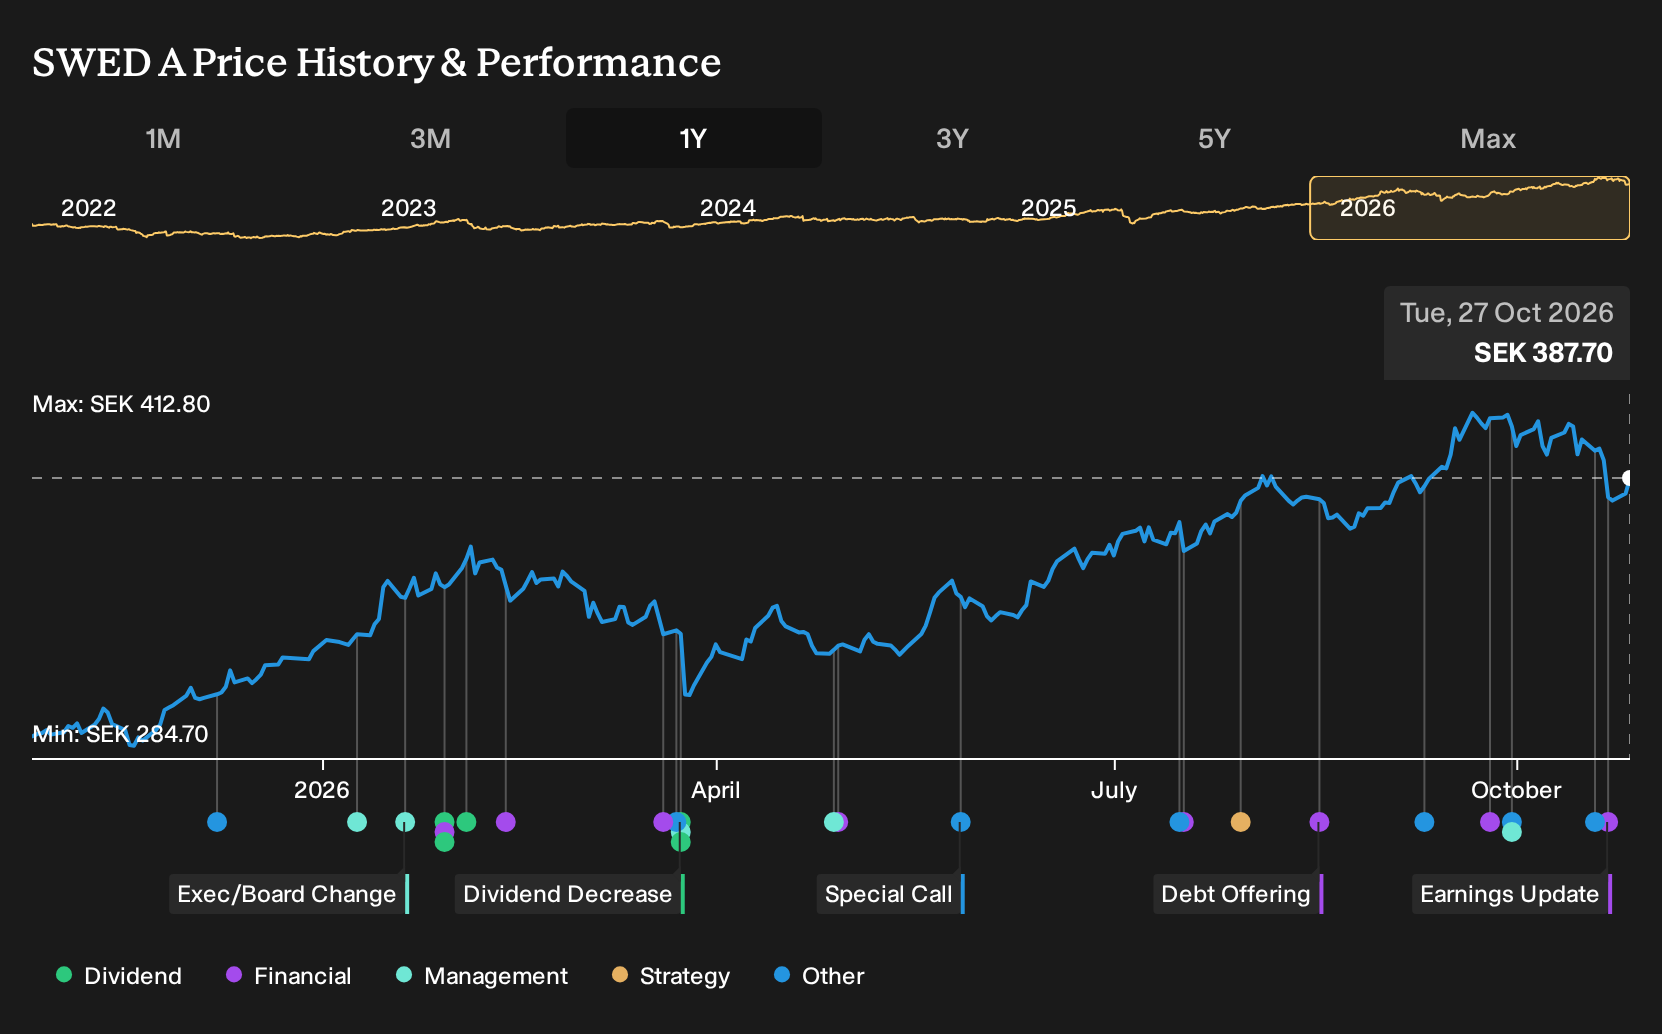Click the 'July' axis label
This screenshot has height=1034, width=1662.
coord(1114,790)
